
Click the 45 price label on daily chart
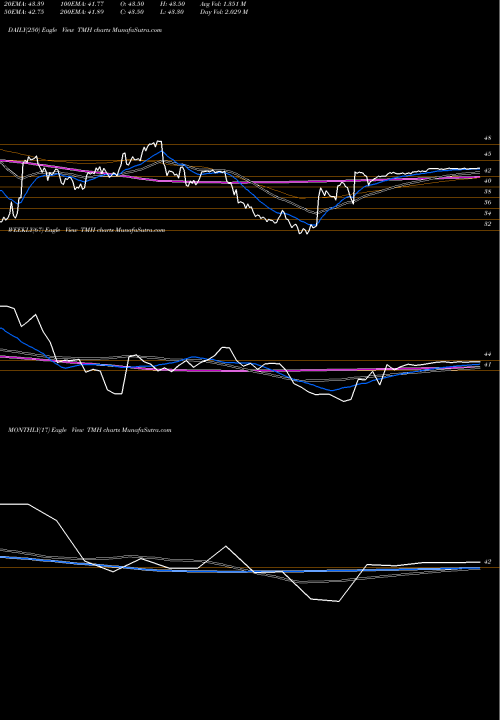(x=488, y=154)
